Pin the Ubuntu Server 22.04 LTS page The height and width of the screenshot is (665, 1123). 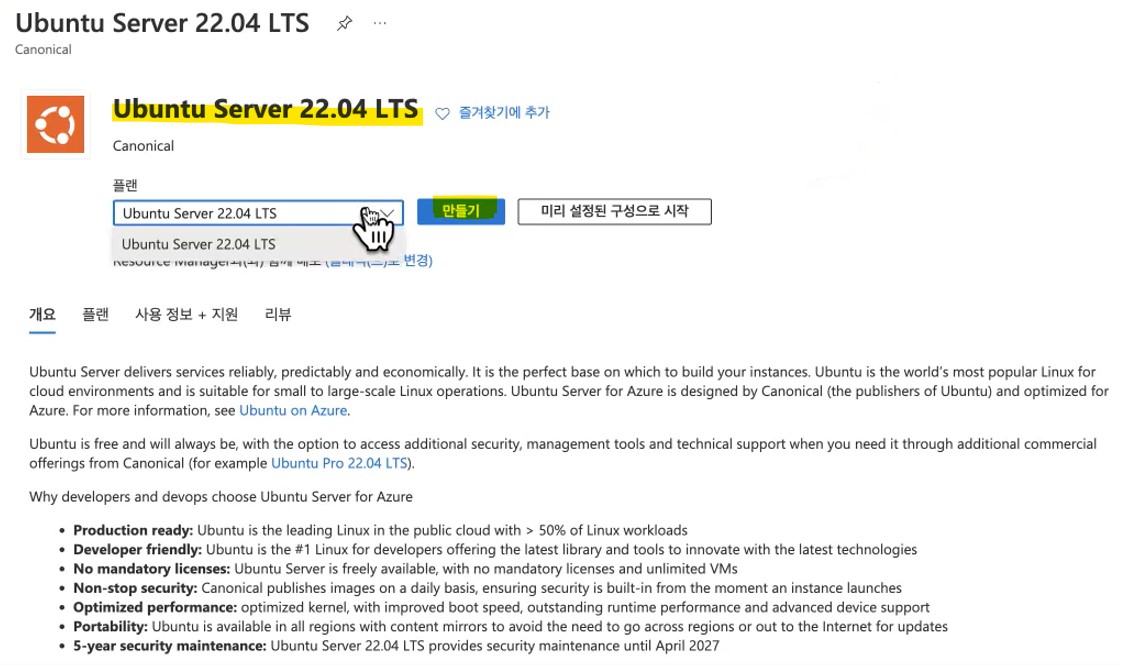(344, 23)
